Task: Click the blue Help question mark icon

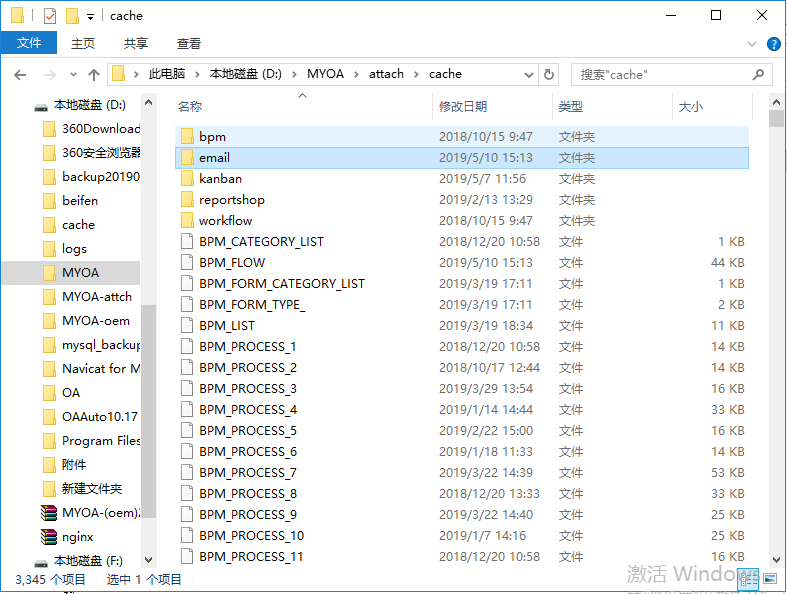Action: pos(773,44)
